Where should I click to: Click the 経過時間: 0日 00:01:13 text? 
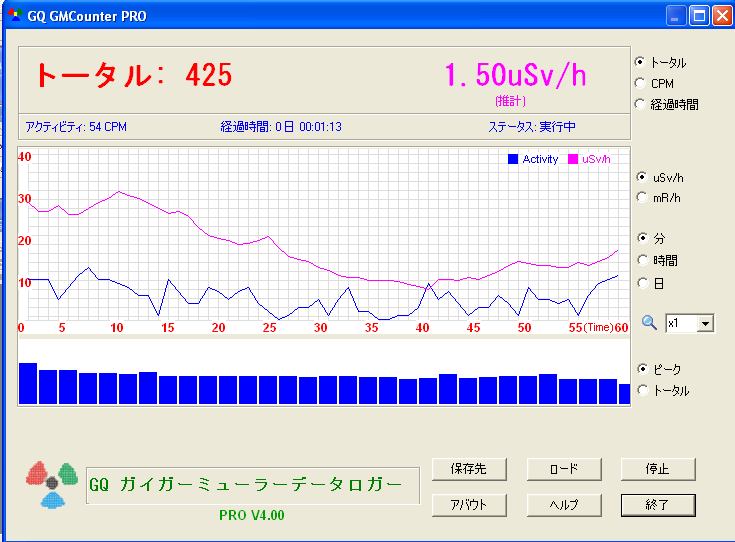point(281,127)
